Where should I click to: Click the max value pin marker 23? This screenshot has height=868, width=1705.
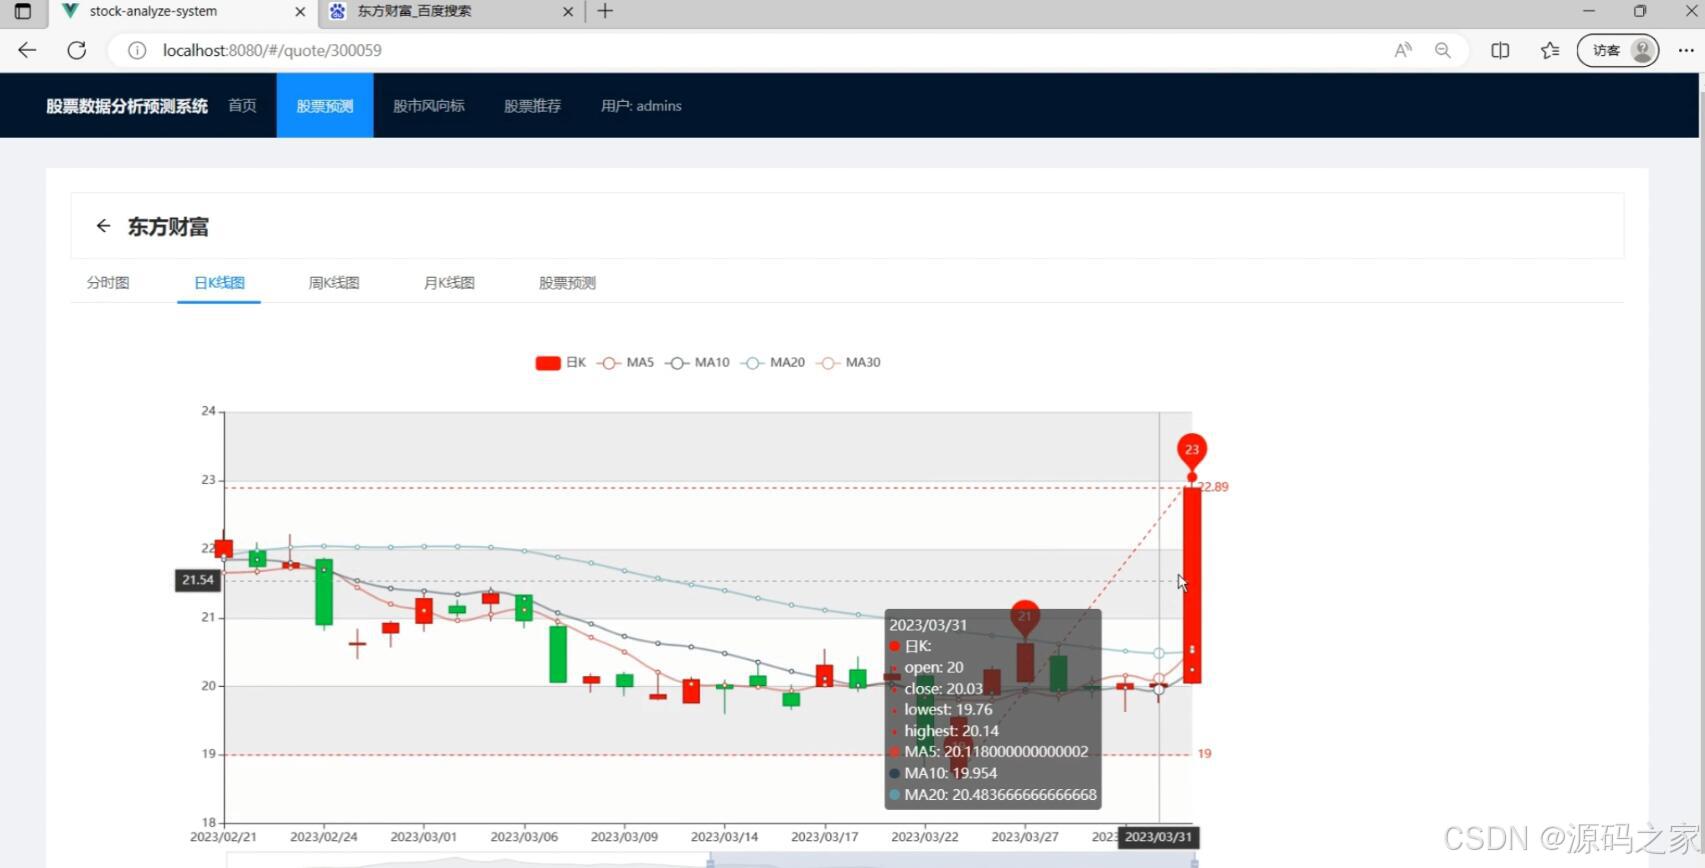[x=1191, y=451]
